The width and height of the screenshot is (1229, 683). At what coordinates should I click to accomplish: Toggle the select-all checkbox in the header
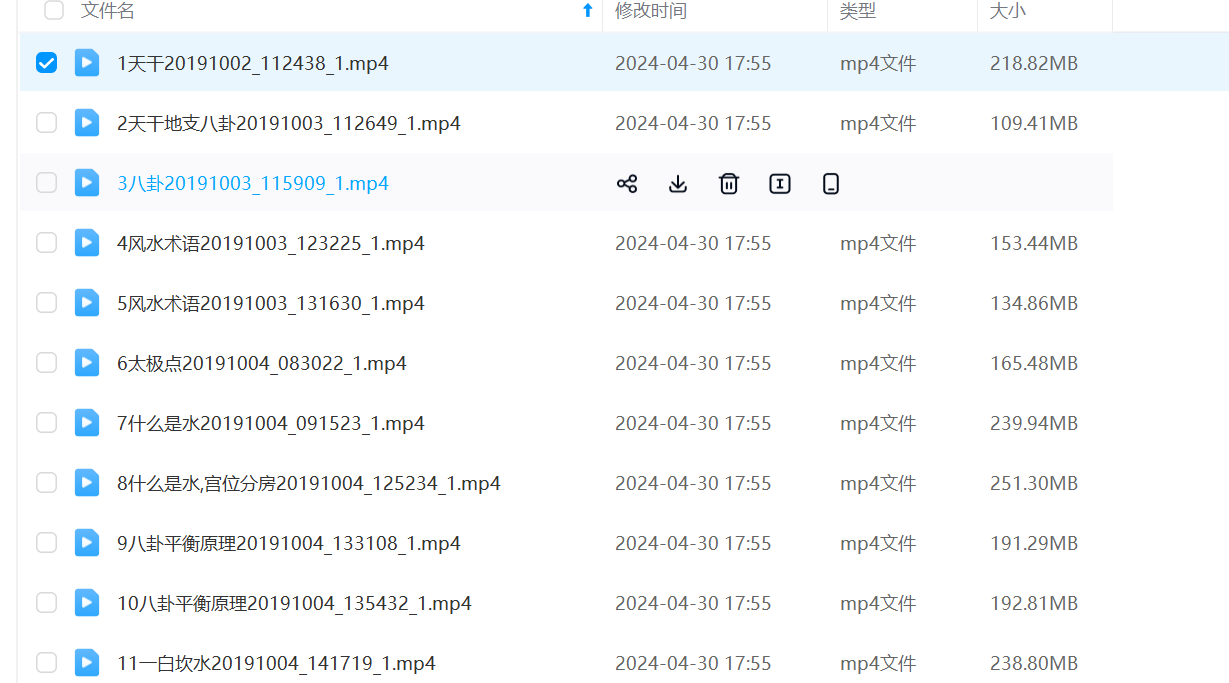click(x=54, y=11)
